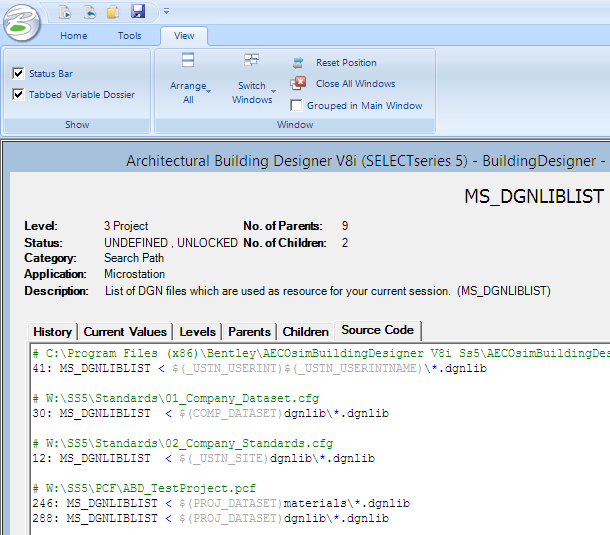Click the No. of Parents value 9
610x535 pixels.
pos(345,226)
